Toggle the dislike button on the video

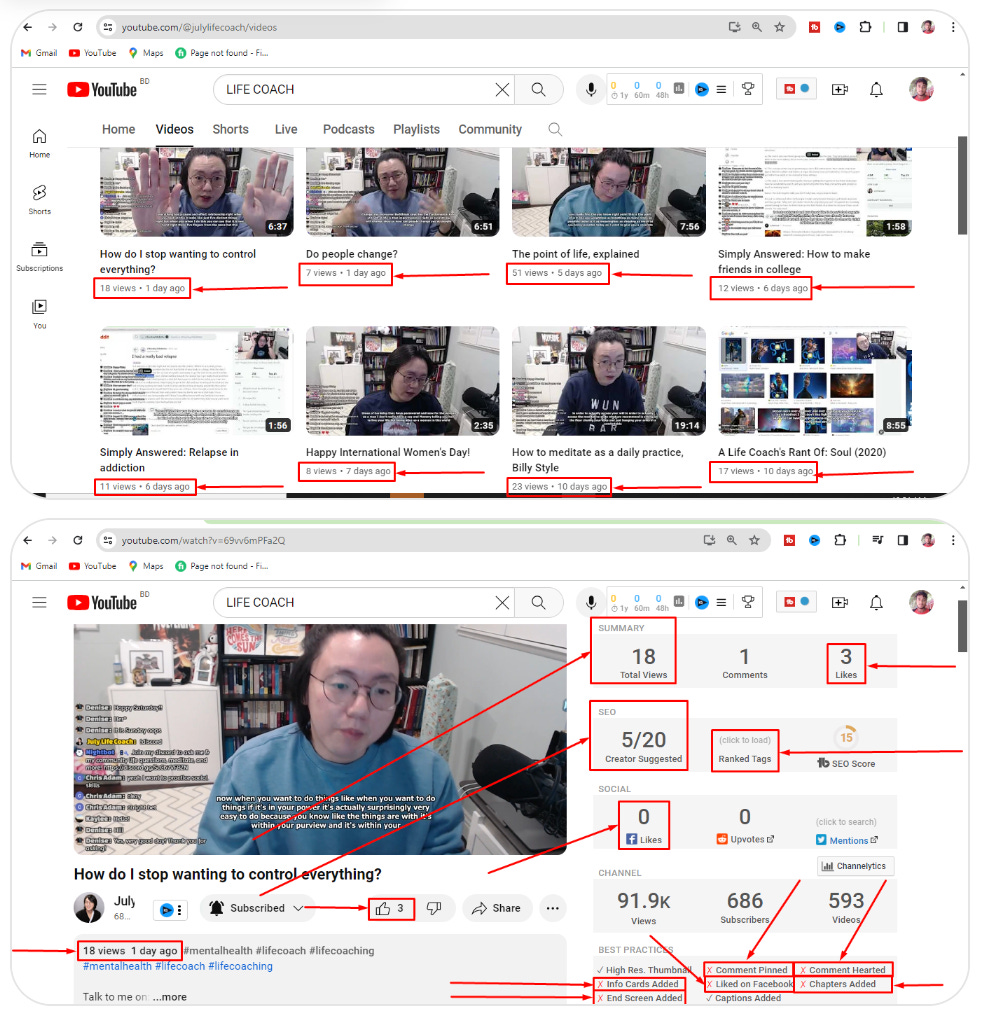point(434,908)
